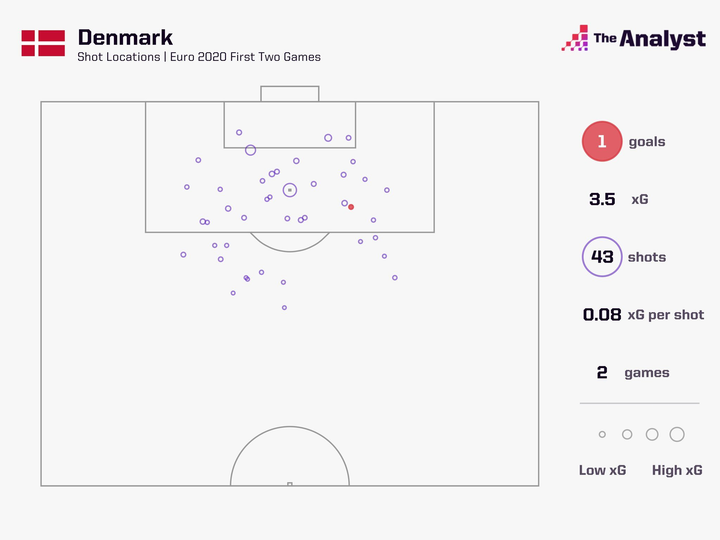720x540 pixels.
Task: Click the "goals" label beside red circle
Action: pyautogui.click(x=647, y=142)
